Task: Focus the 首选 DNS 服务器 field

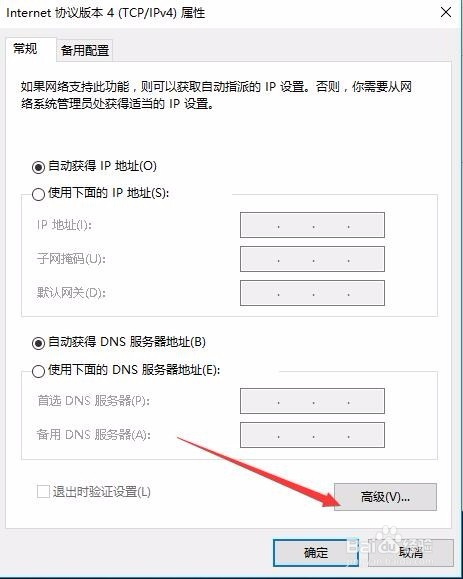Action: 312,401
